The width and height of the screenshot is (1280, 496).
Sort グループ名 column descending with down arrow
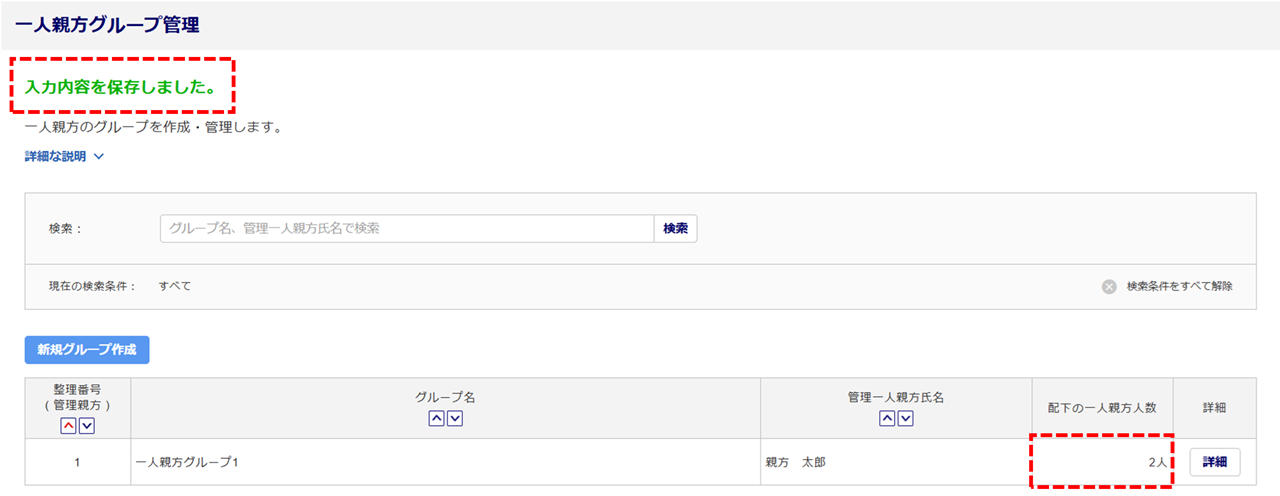click(x=455, y=418)
